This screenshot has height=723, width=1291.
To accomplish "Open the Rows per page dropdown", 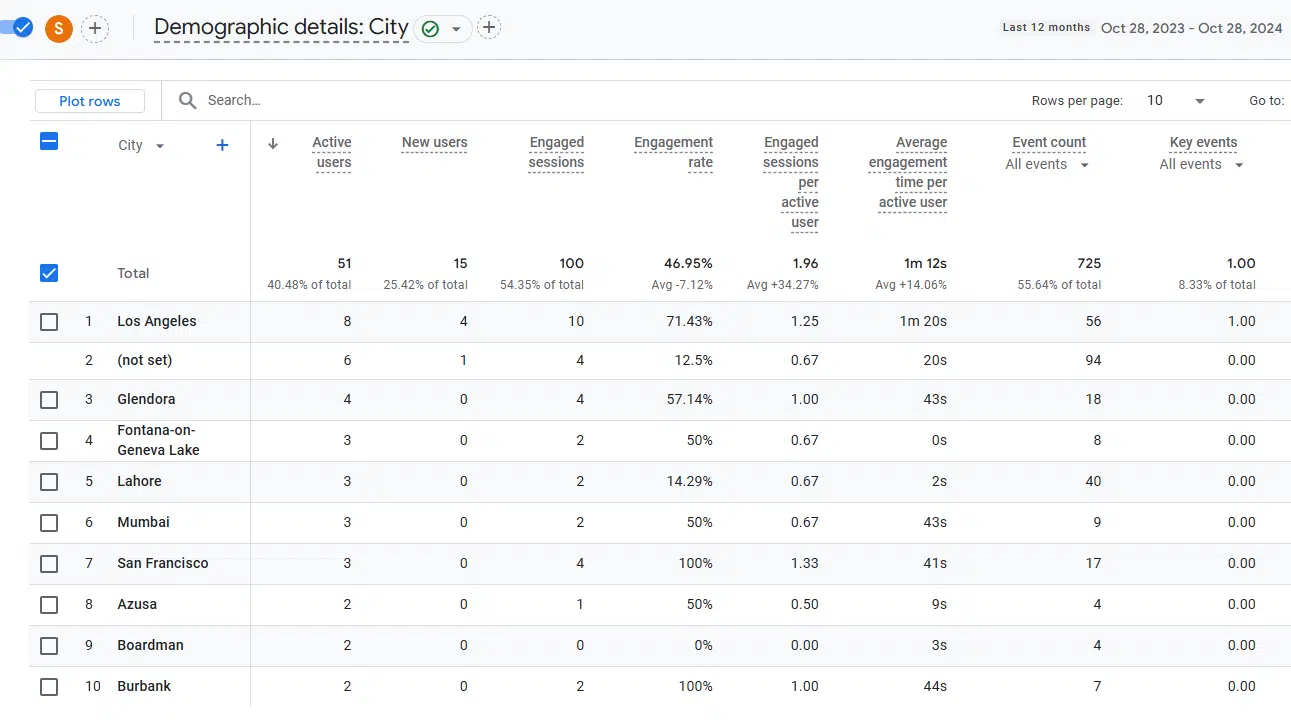I will tap(1176, 100).
